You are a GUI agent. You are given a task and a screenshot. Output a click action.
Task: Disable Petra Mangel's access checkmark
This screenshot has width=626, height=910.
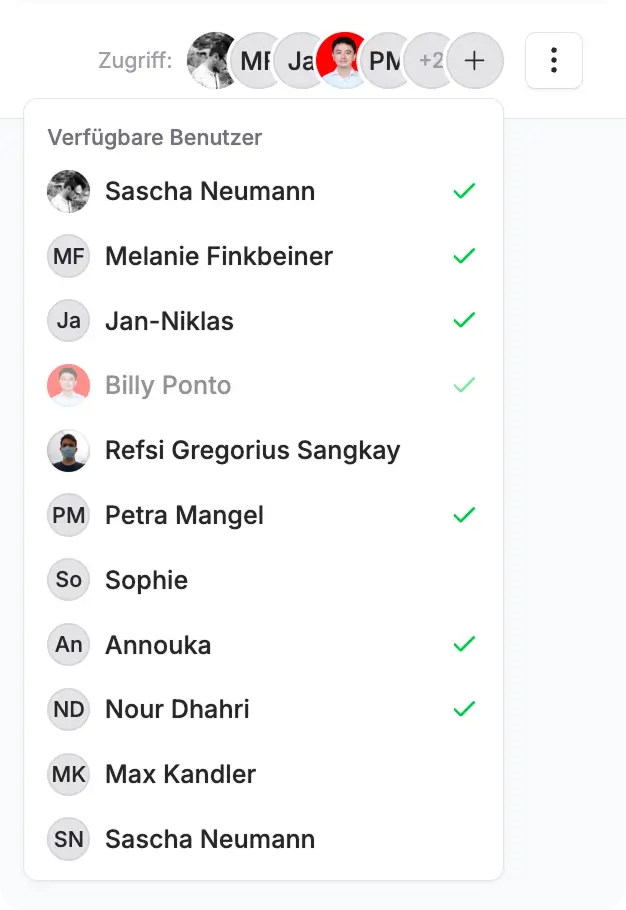(x=463, y=514)
